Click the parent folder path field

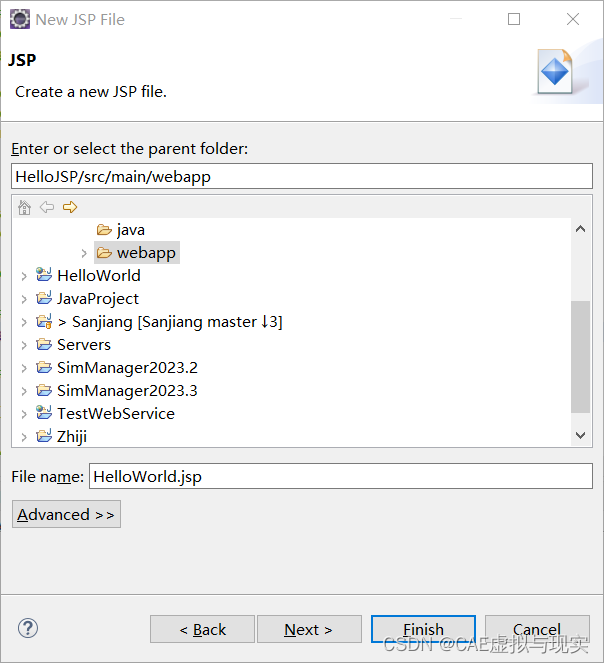point(302,176)
